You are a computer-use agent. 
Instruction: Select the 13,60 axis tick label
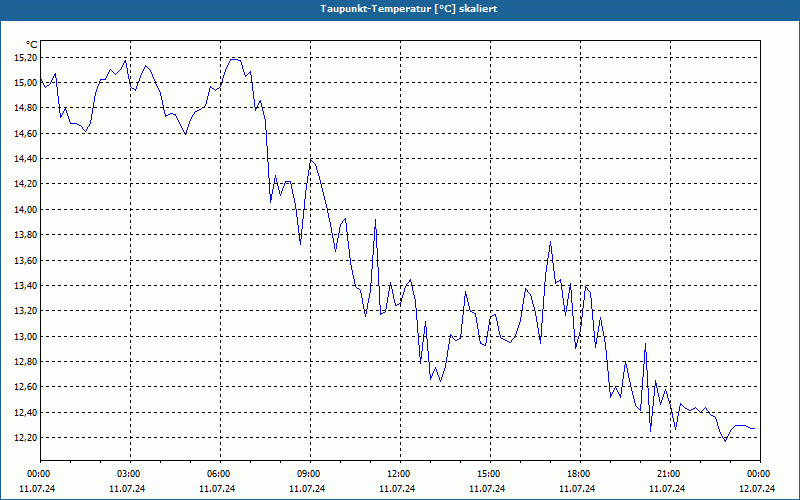point(25,260)
